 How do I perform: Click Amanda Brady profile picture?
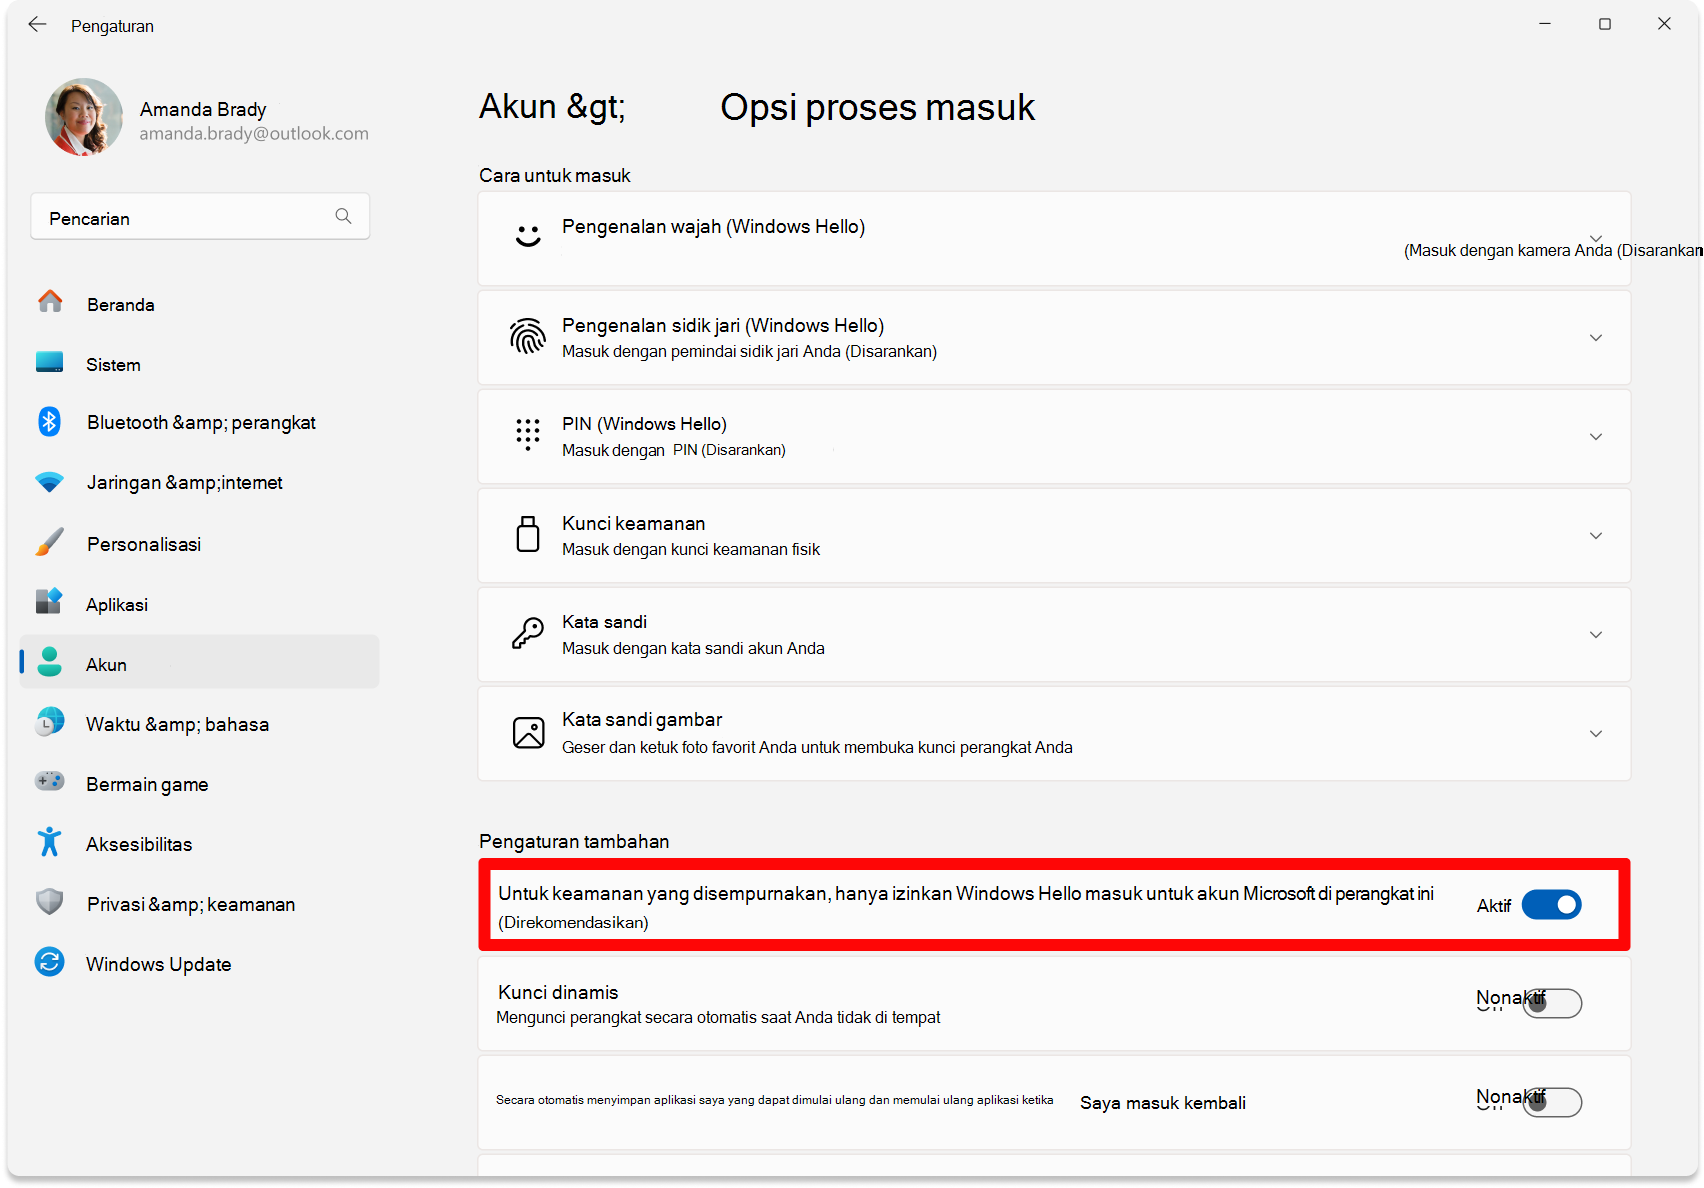pyautogui.click(x=84, y=117)
